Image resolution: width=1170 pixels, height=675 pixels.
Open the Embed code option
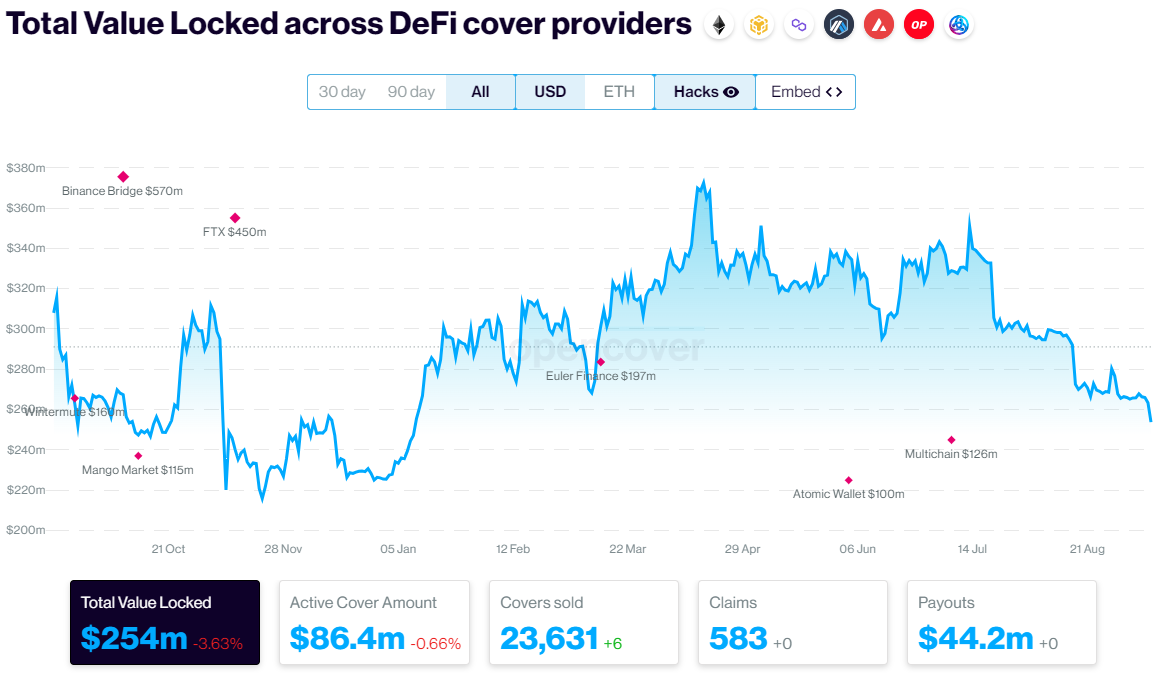(x=806, y=92)
